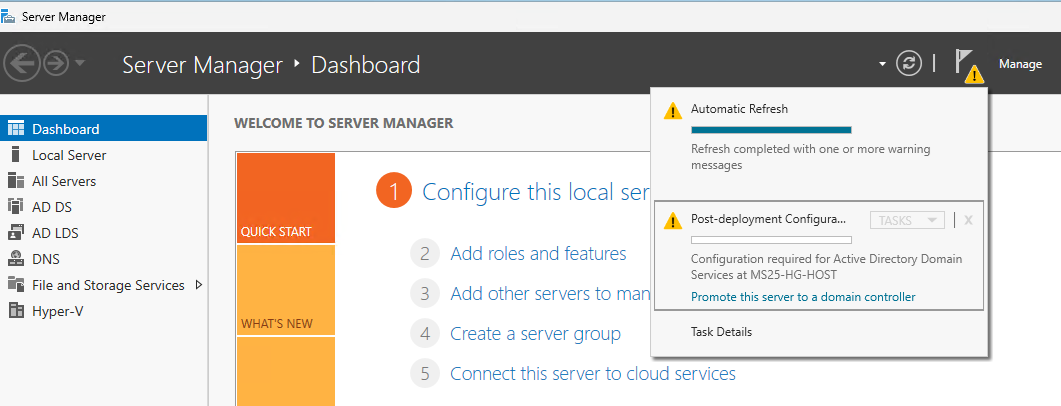Click the step 4 number circle
The image size is (1061, 406).
(425, 334)
